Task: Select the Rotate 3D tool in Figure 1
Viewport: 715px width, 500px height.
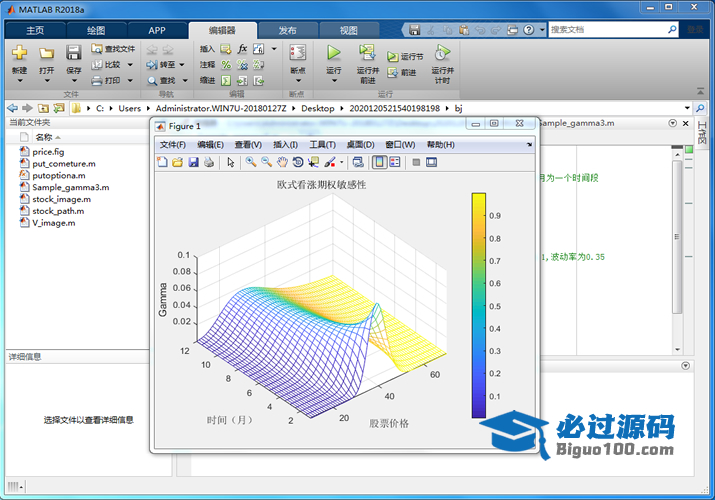Action: (298, 162)
